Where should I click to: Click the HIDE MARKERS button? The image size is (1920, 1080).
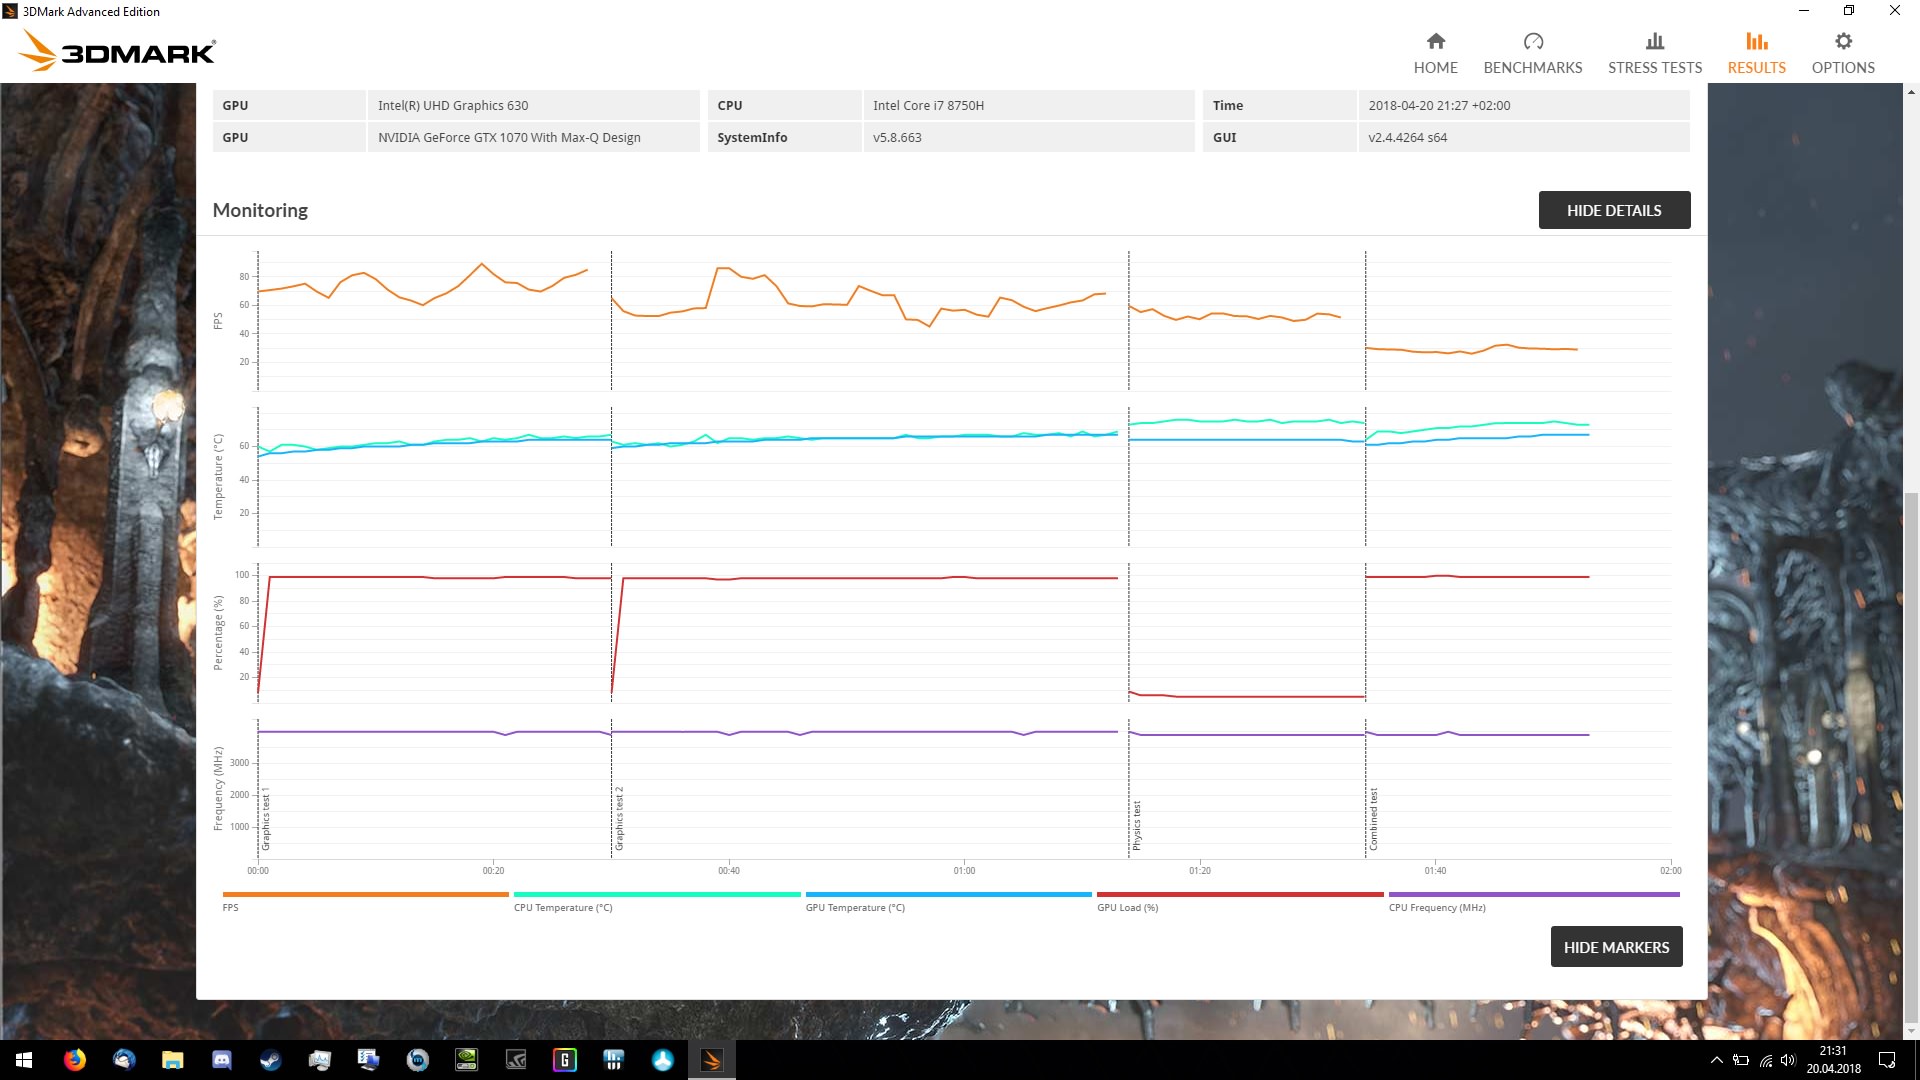[x=1615, y=947]
